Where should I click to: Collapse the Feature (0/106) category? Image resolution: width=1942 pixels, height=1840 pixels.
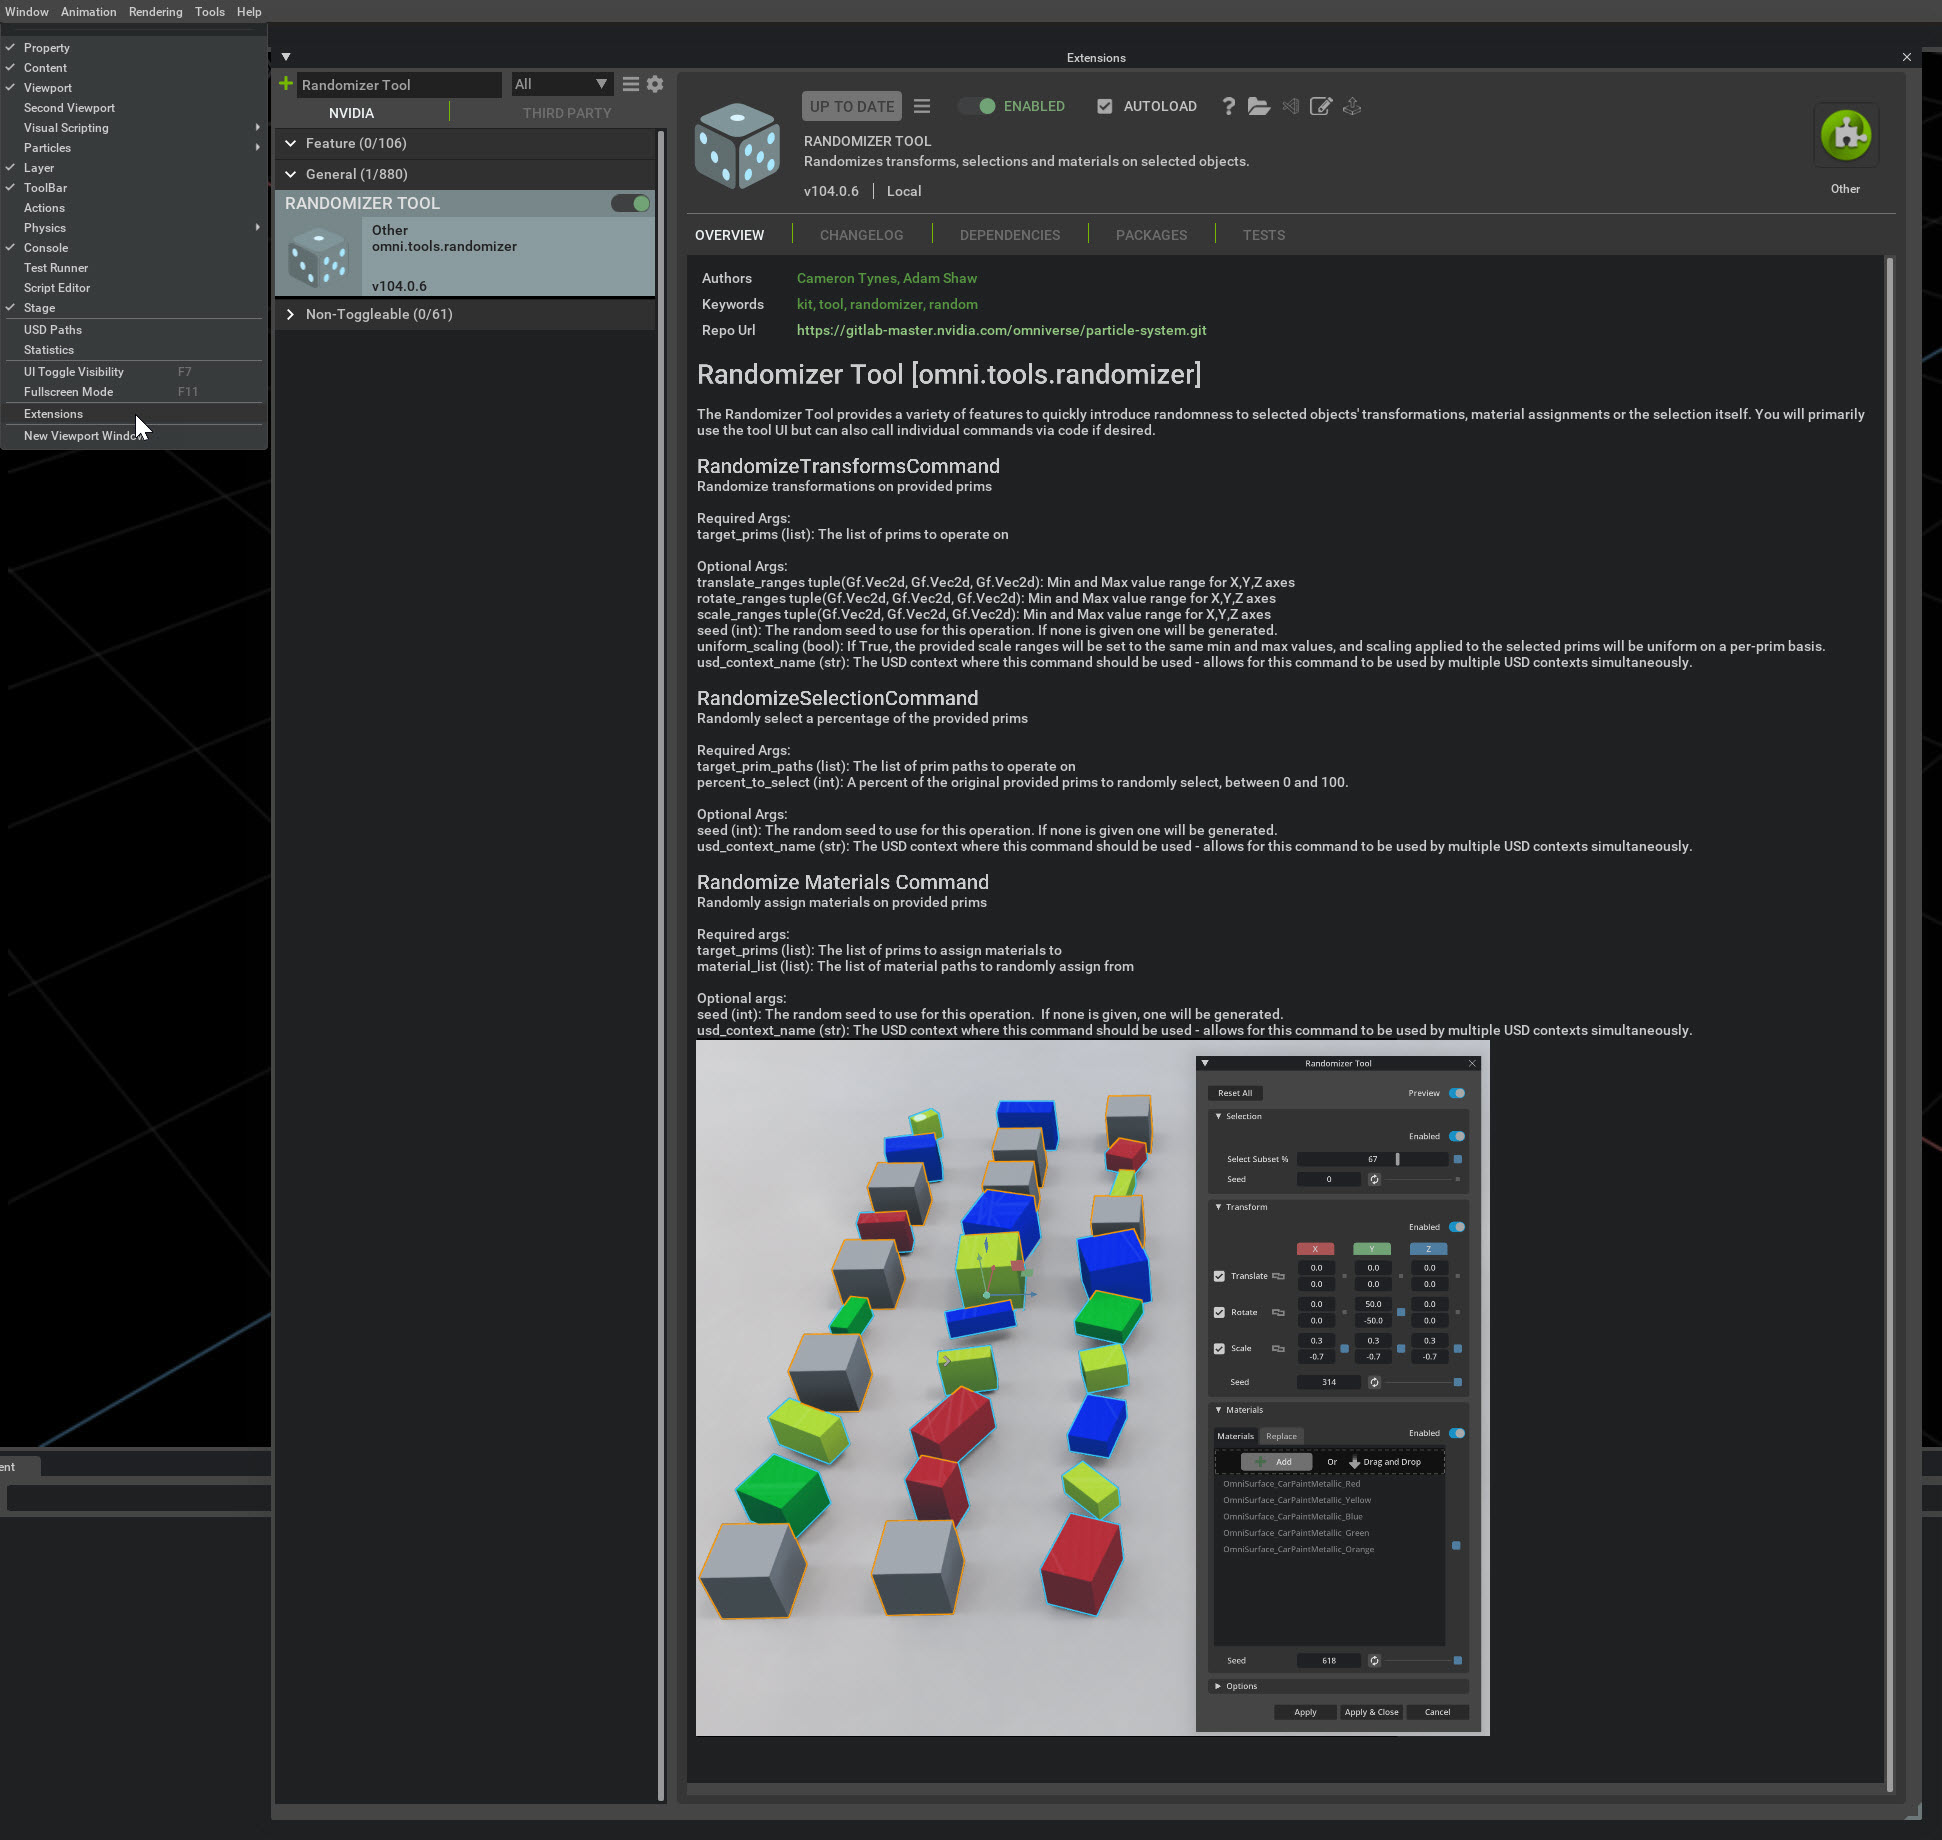(290, 143)
